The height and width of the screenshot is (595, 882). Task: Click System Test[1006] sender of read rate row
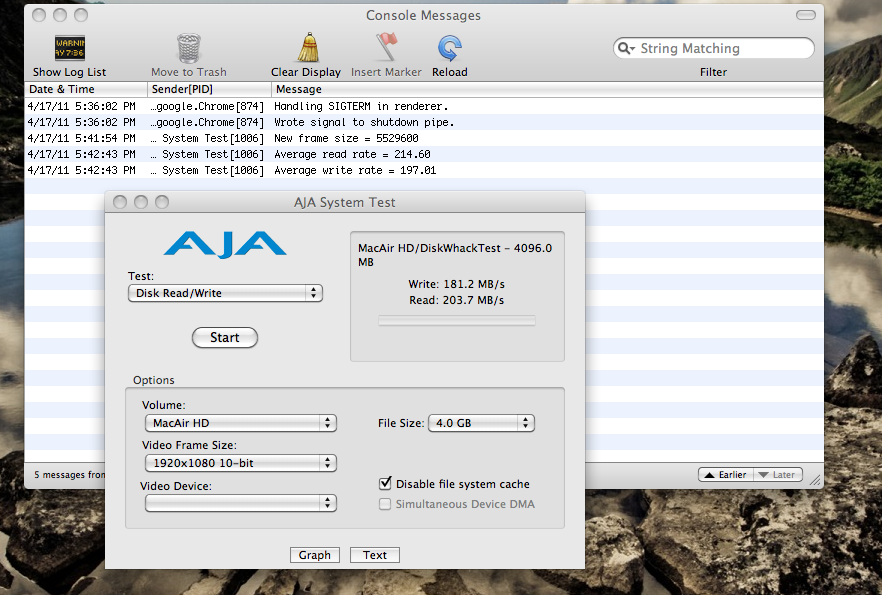(207, 154)
